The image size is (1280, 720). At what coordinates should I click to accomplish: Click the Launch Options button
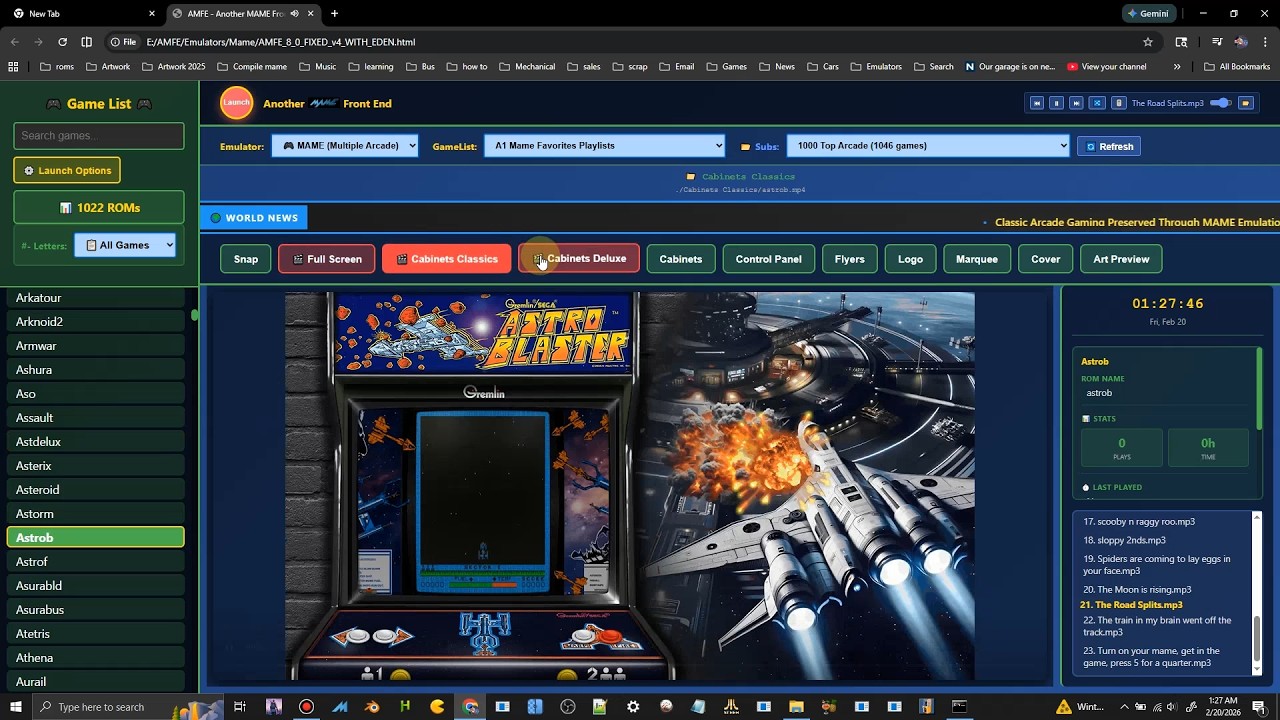click(67, 170)
